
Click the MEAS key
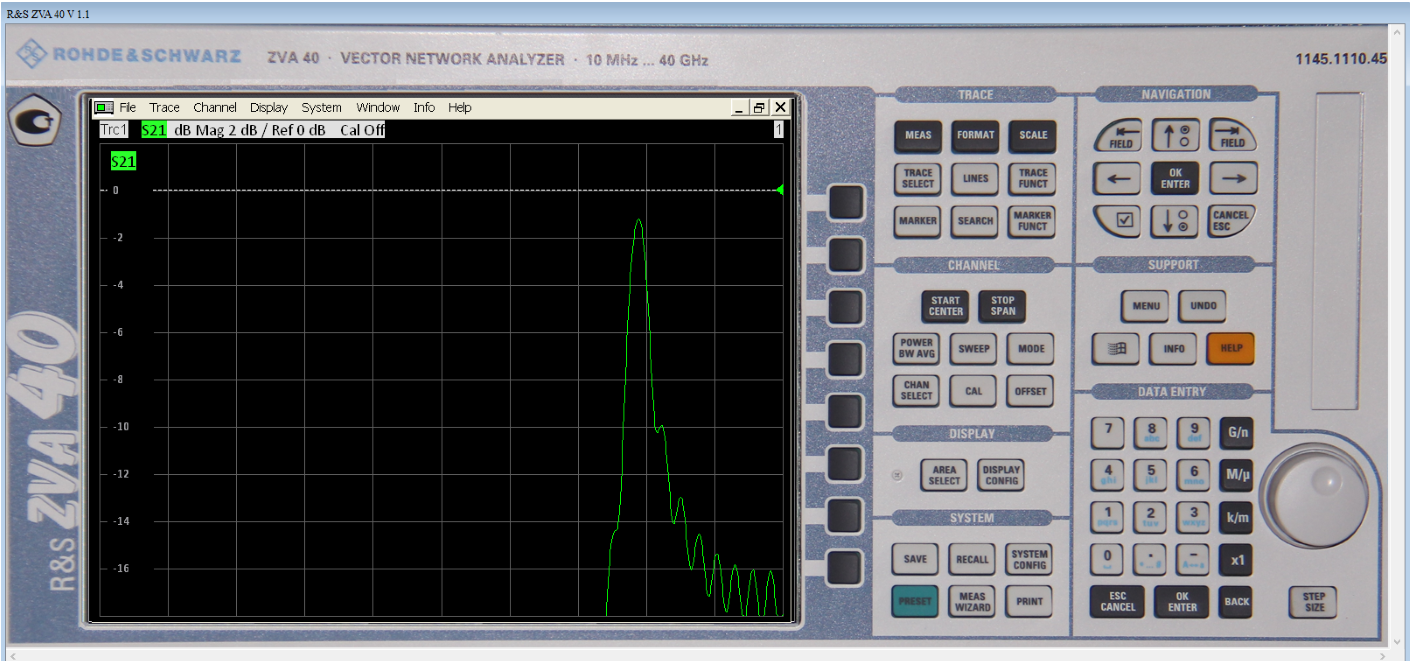pyautogui.click(x=917, y=136)
